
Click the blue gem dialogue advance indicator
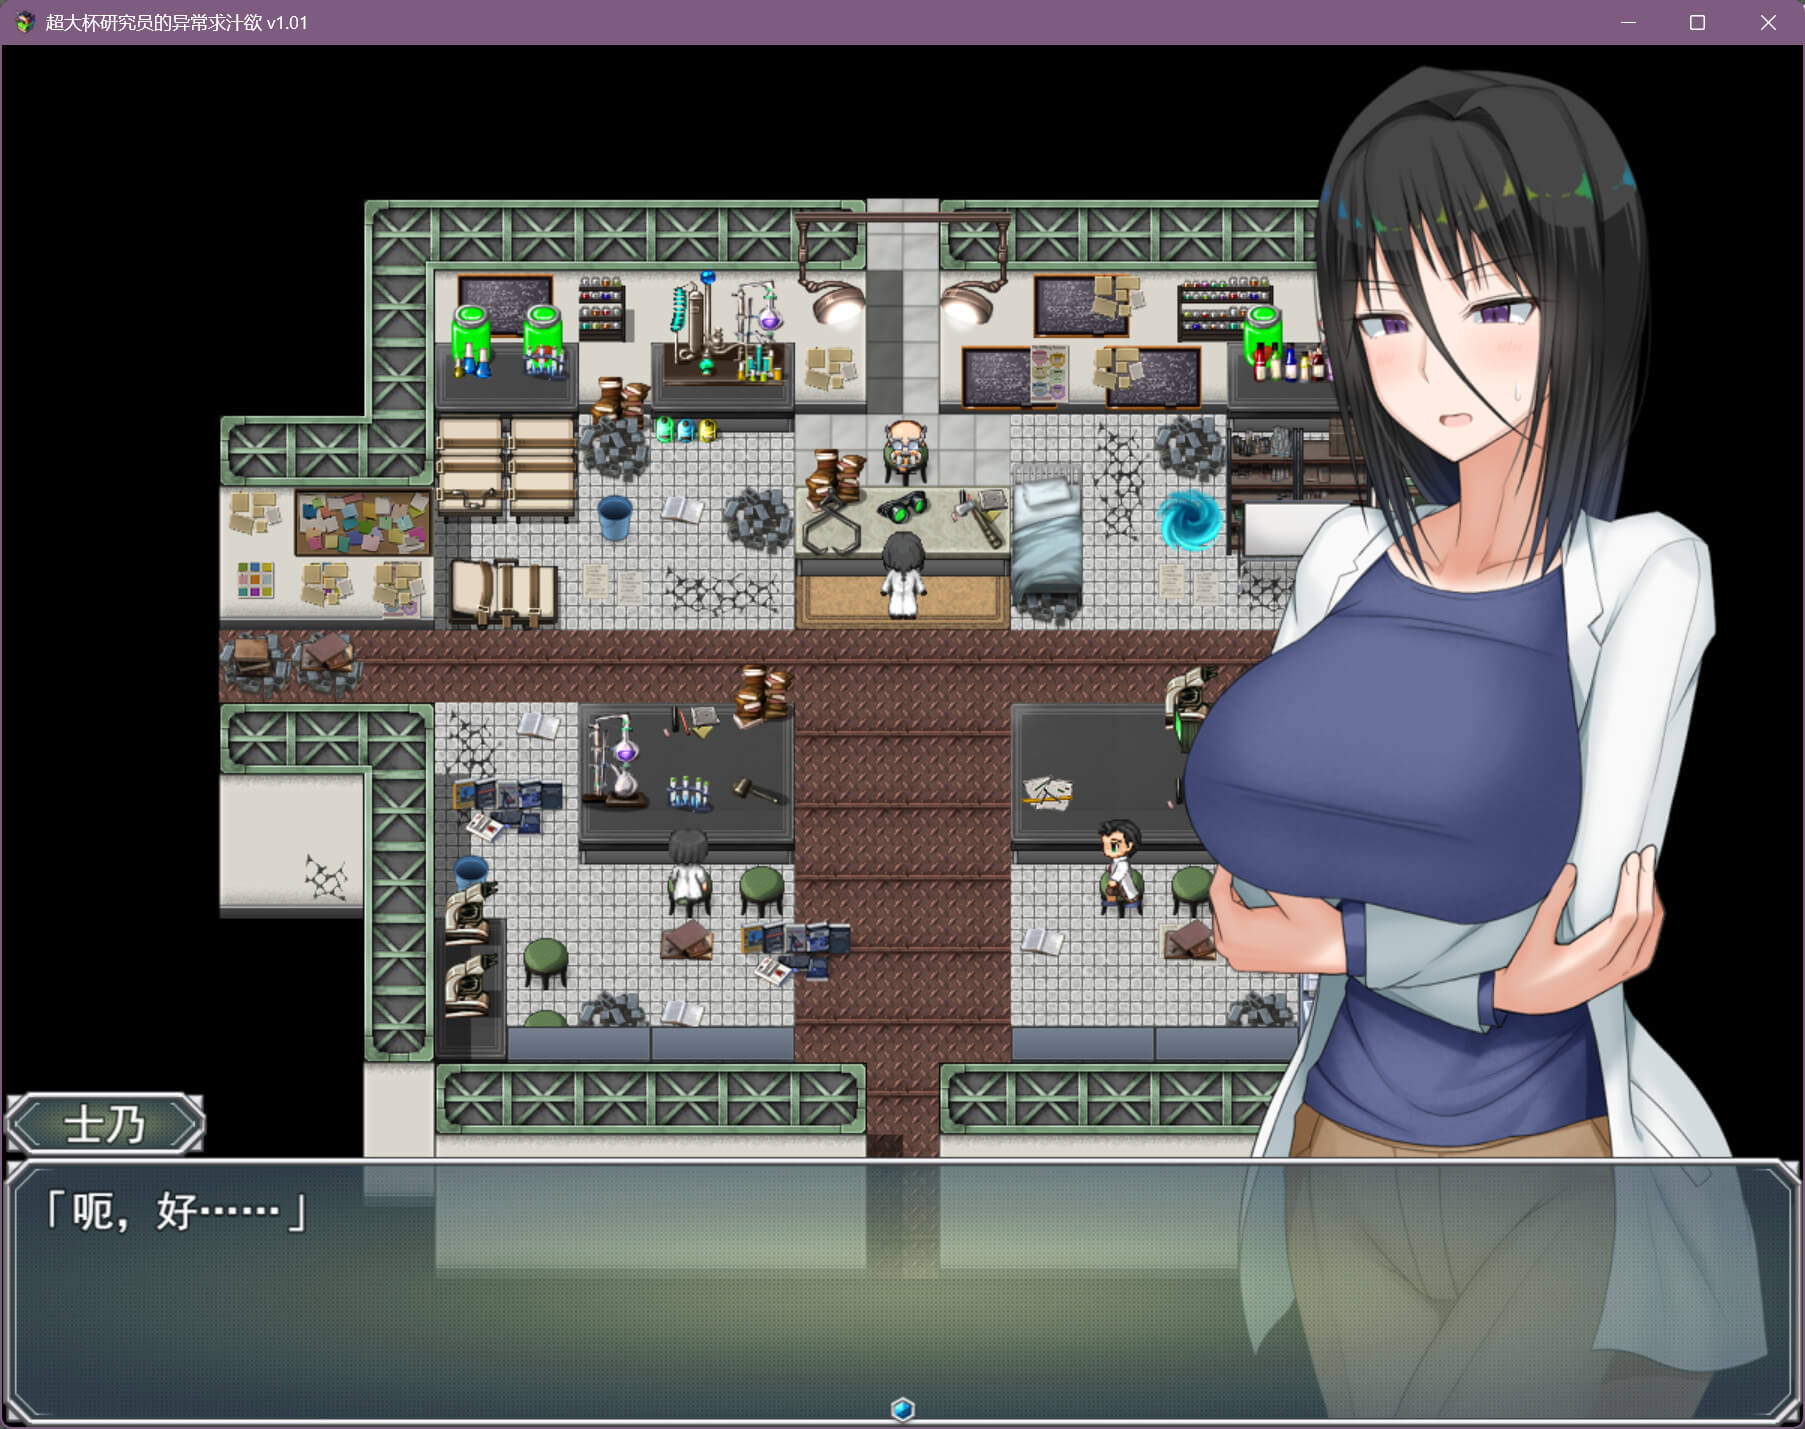[x=902, y=1408]
